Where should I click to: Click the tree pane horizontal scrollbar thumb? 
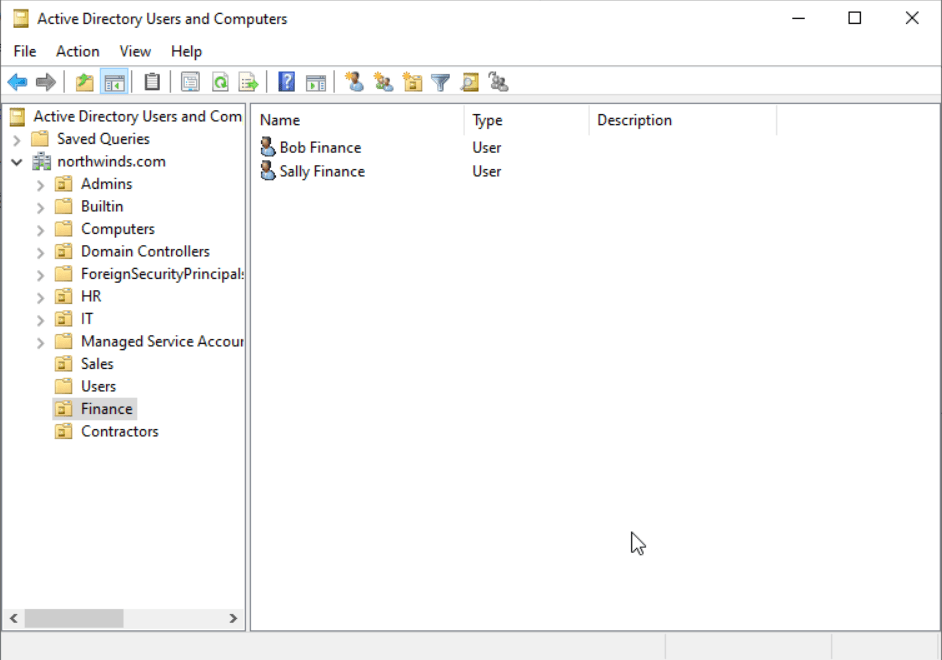coord(74,619)
